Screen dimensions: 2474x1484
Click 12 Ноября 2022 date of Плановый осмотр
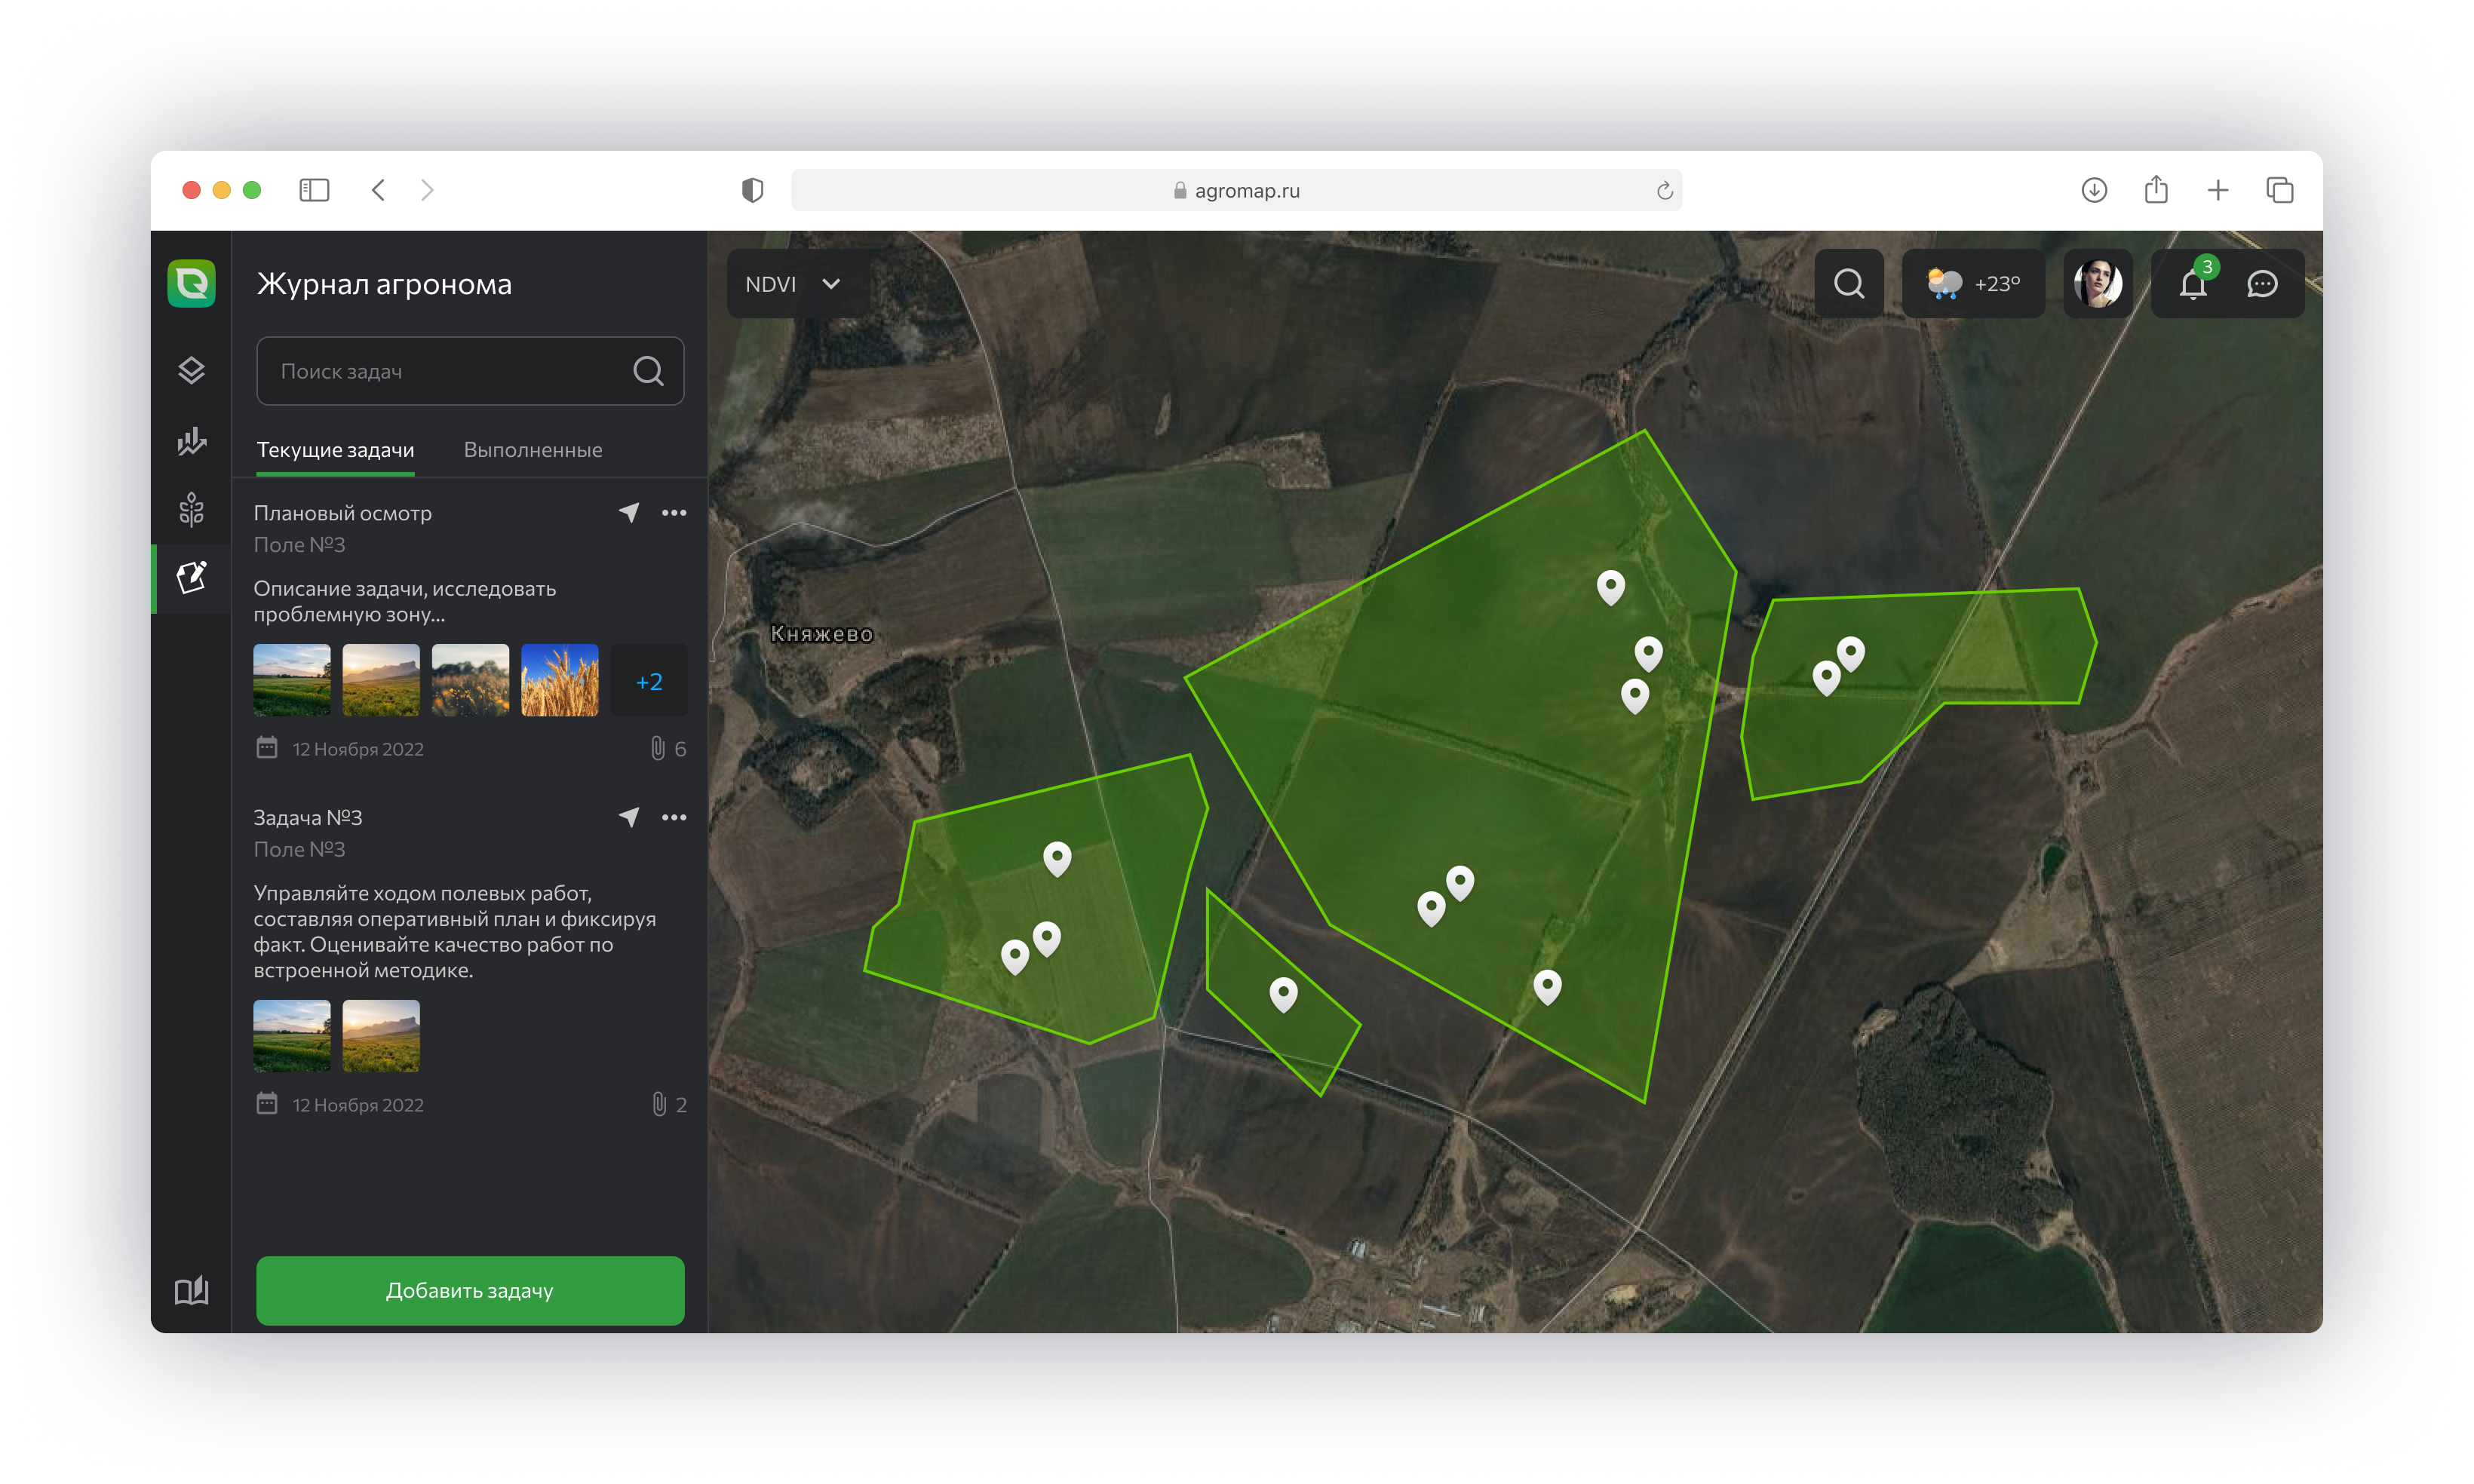click(x=358, y=749)
